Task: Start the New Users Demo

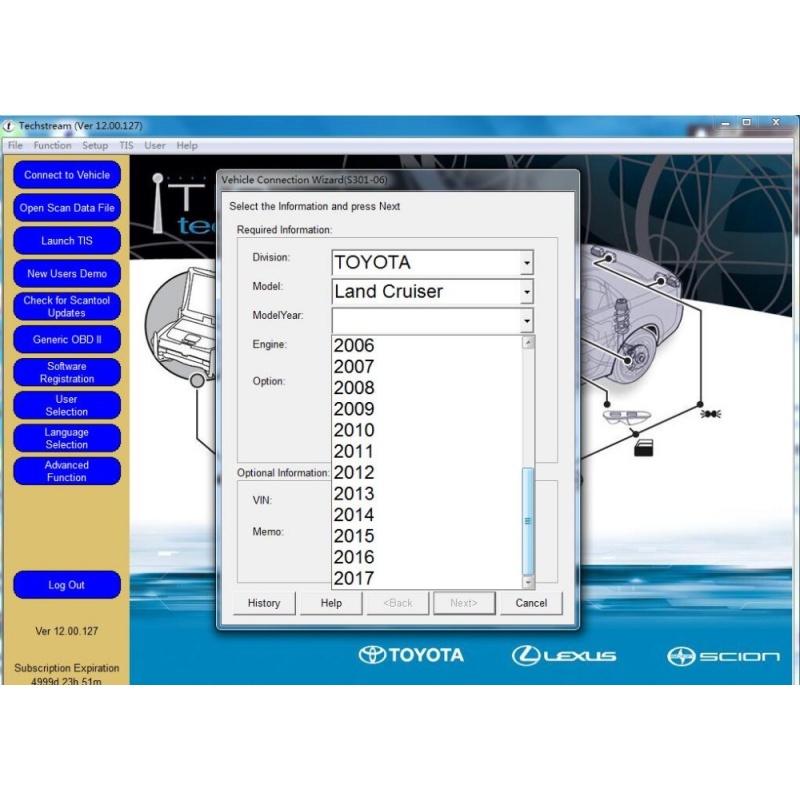Action: [x=67, y=273]
